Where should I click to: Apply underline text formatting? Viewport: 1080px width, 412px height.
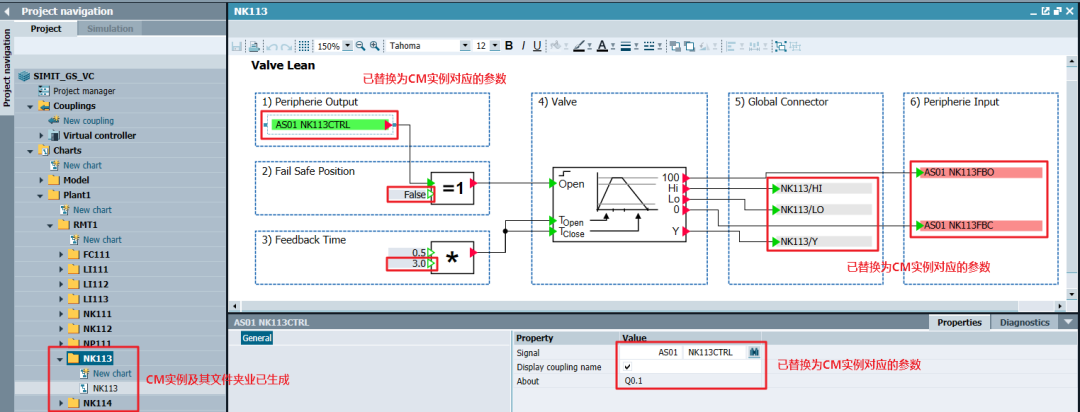tap(537, 46)
